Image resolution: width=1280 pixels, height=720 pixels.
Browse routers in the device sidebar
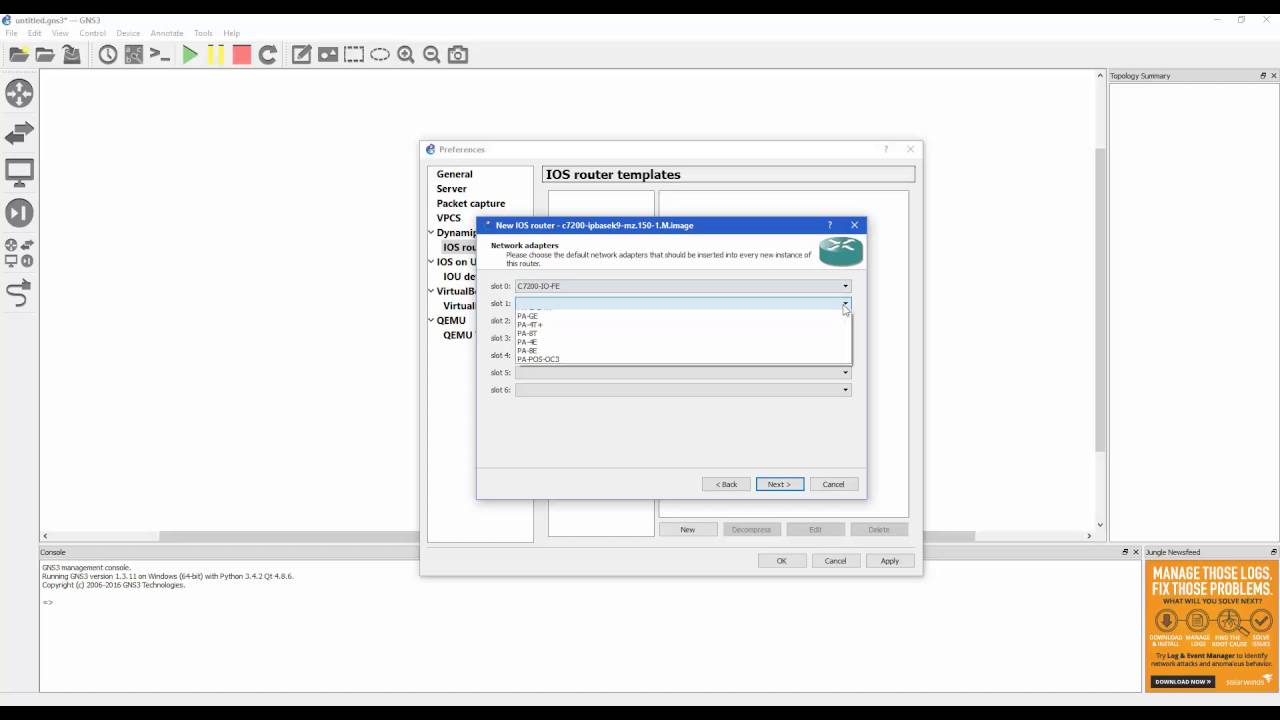coord(19,93)
